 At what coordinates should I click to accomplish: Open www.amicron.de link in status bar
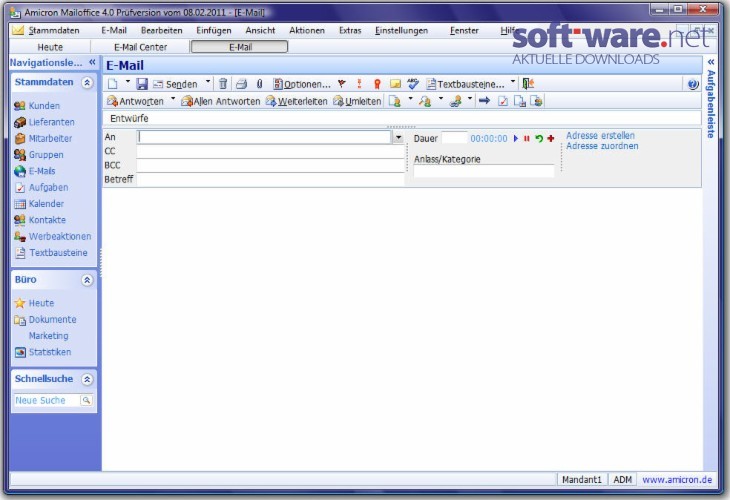[x=677, y=480]
